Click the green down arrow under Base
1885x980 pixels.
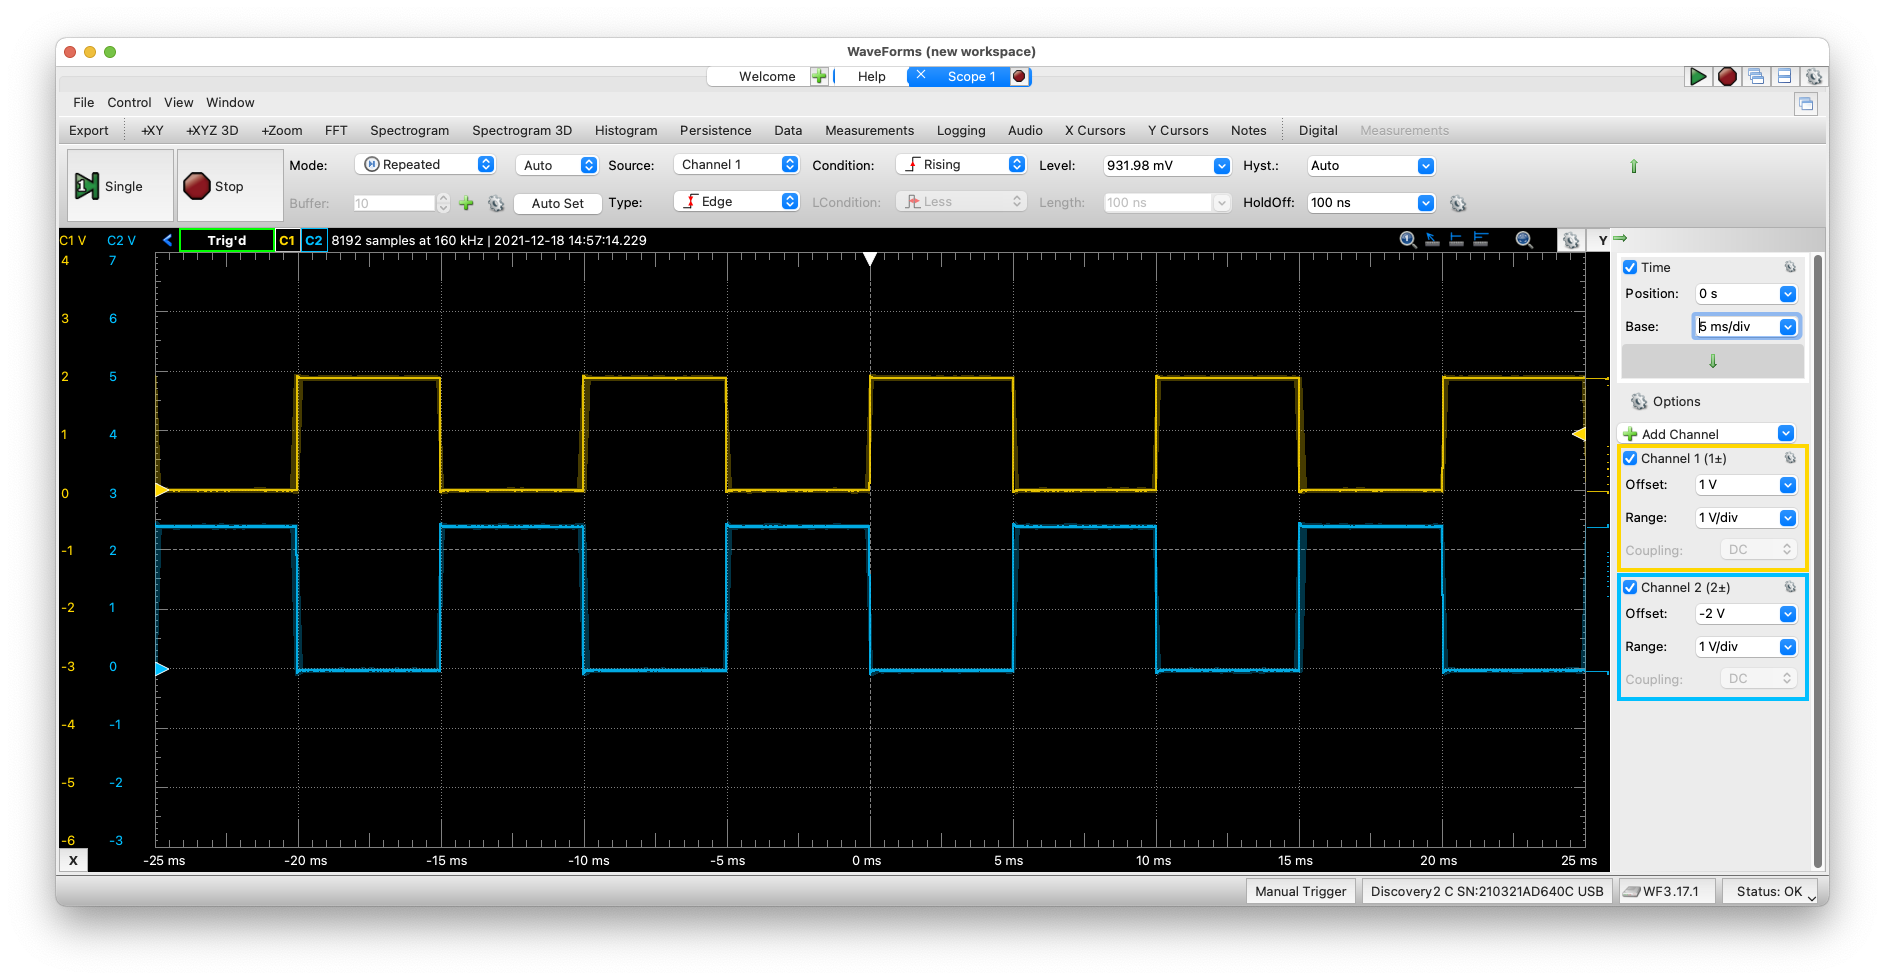click(1712, 361)
